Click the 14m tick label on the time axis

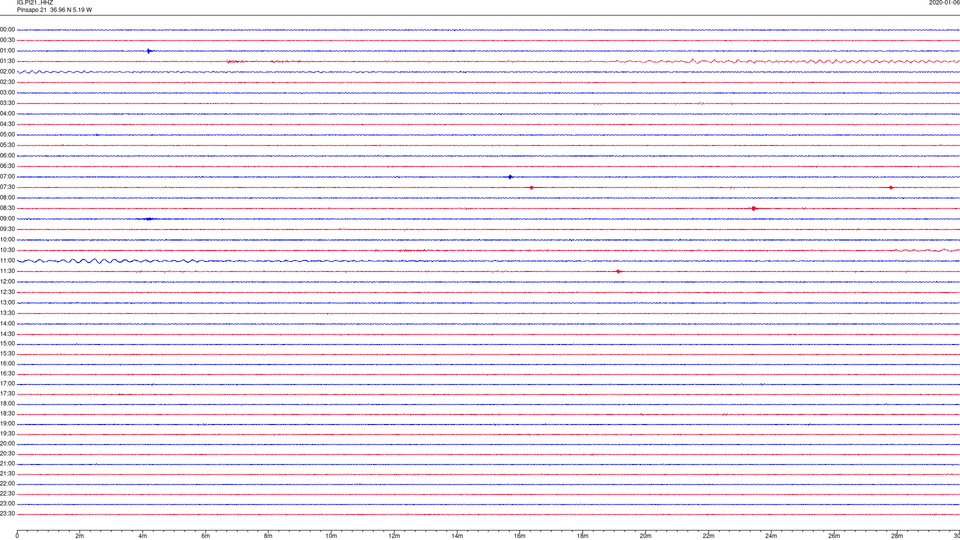(457, 536)
